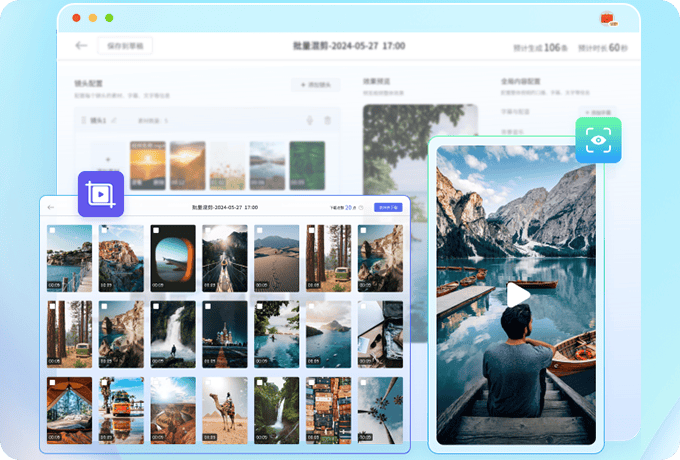The width and height of the screenshot is (680, 460).
Task: Click the palm trees video thumbnail
Action: coord(381,409)
